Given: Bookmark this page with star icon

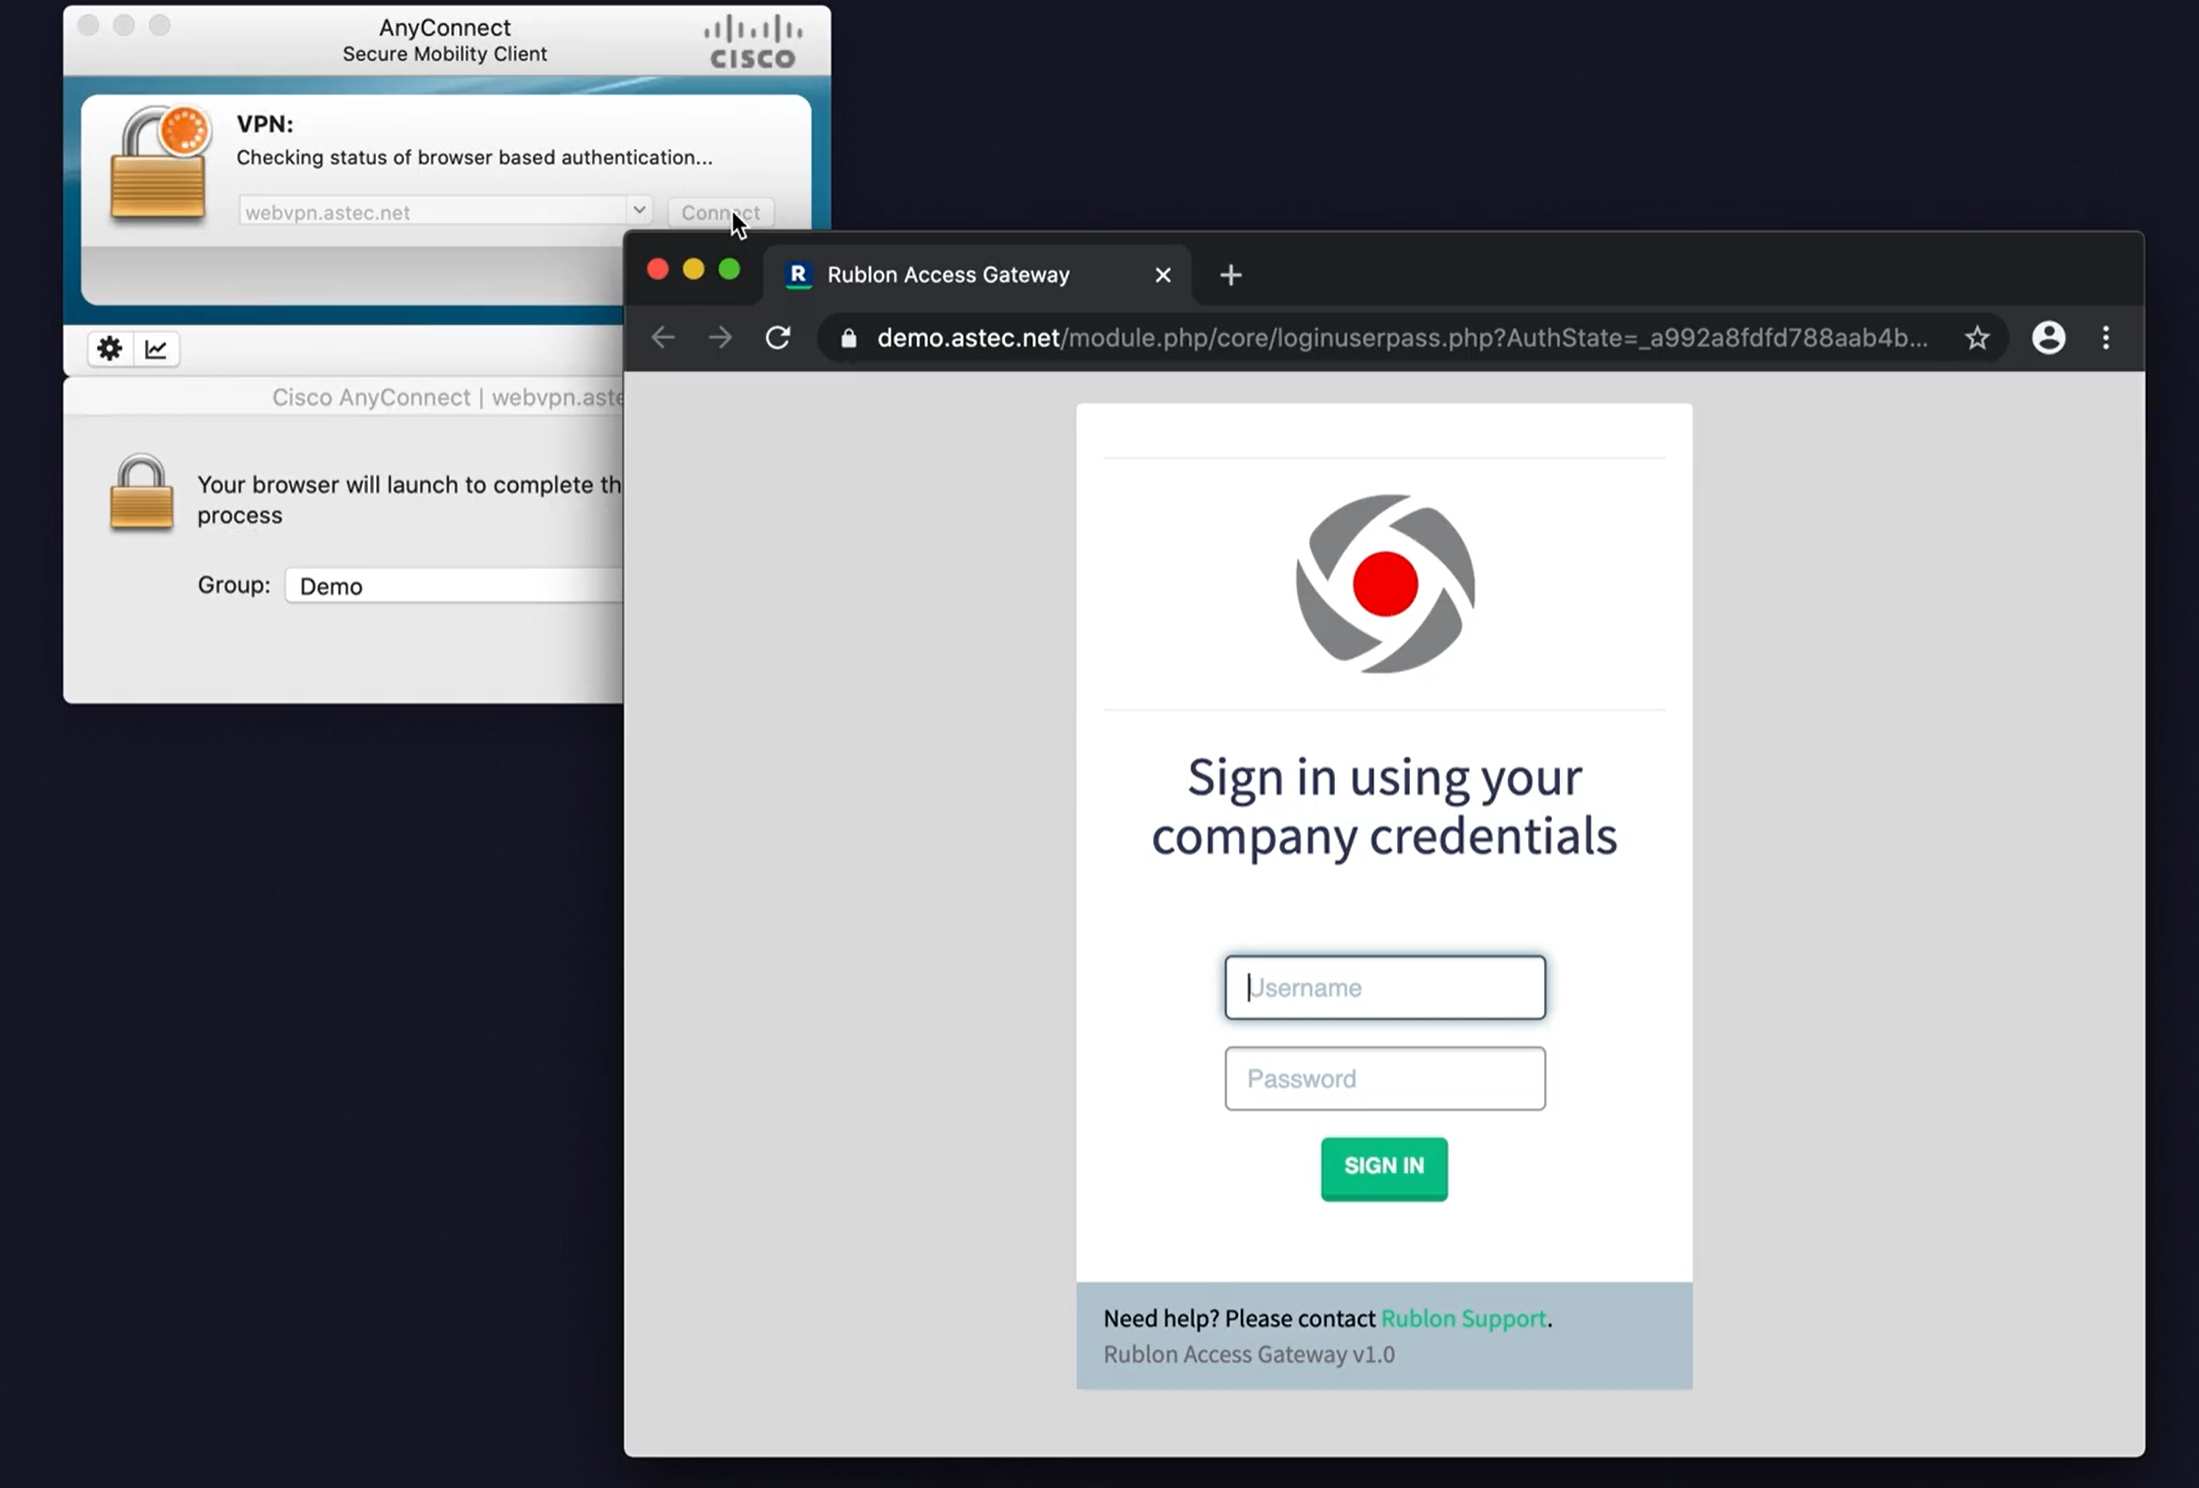Looking at the screenshot, I should tap(1976, 338).
